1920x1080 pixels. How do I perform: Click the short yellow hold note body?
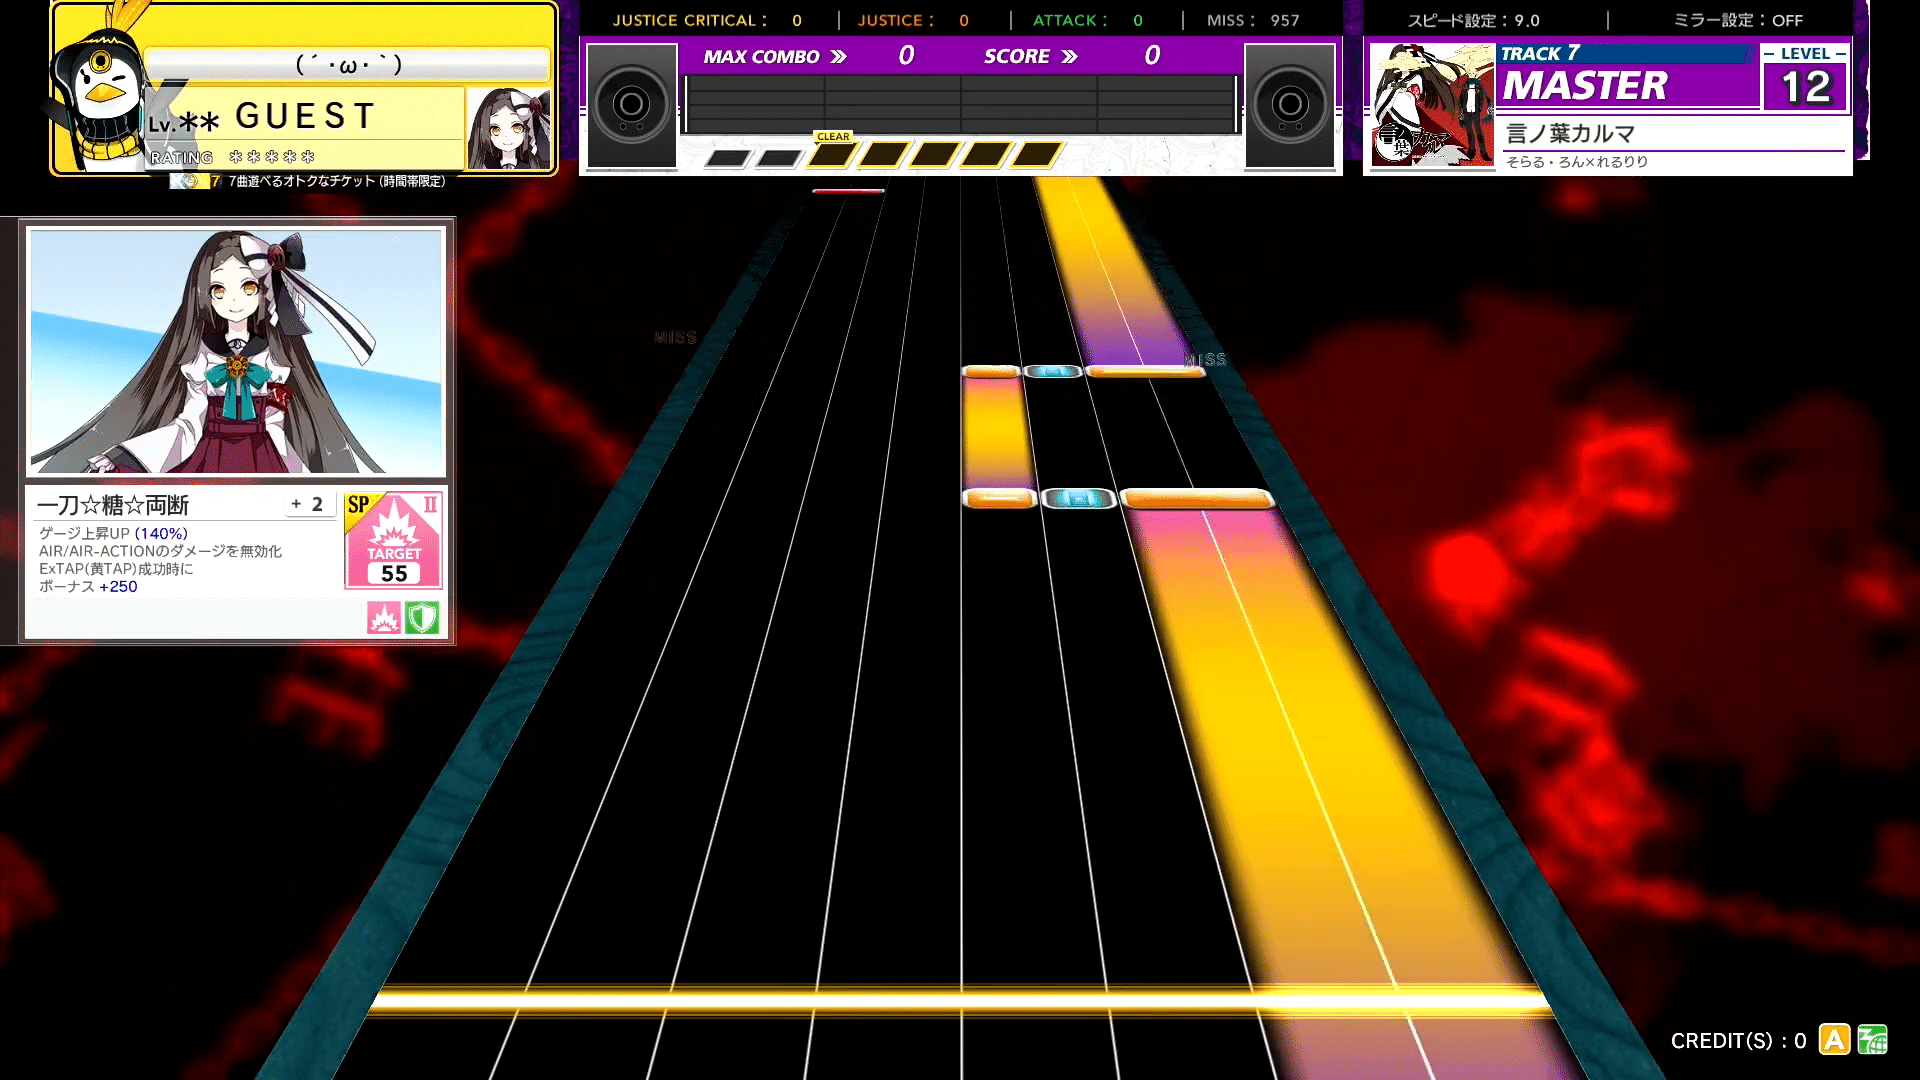[x=997, y=432]
